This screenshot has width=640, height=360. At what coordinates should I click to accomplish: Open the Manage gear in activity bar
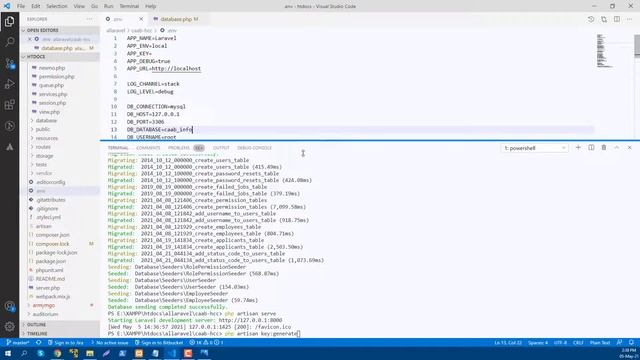click(x=9, y=327)
